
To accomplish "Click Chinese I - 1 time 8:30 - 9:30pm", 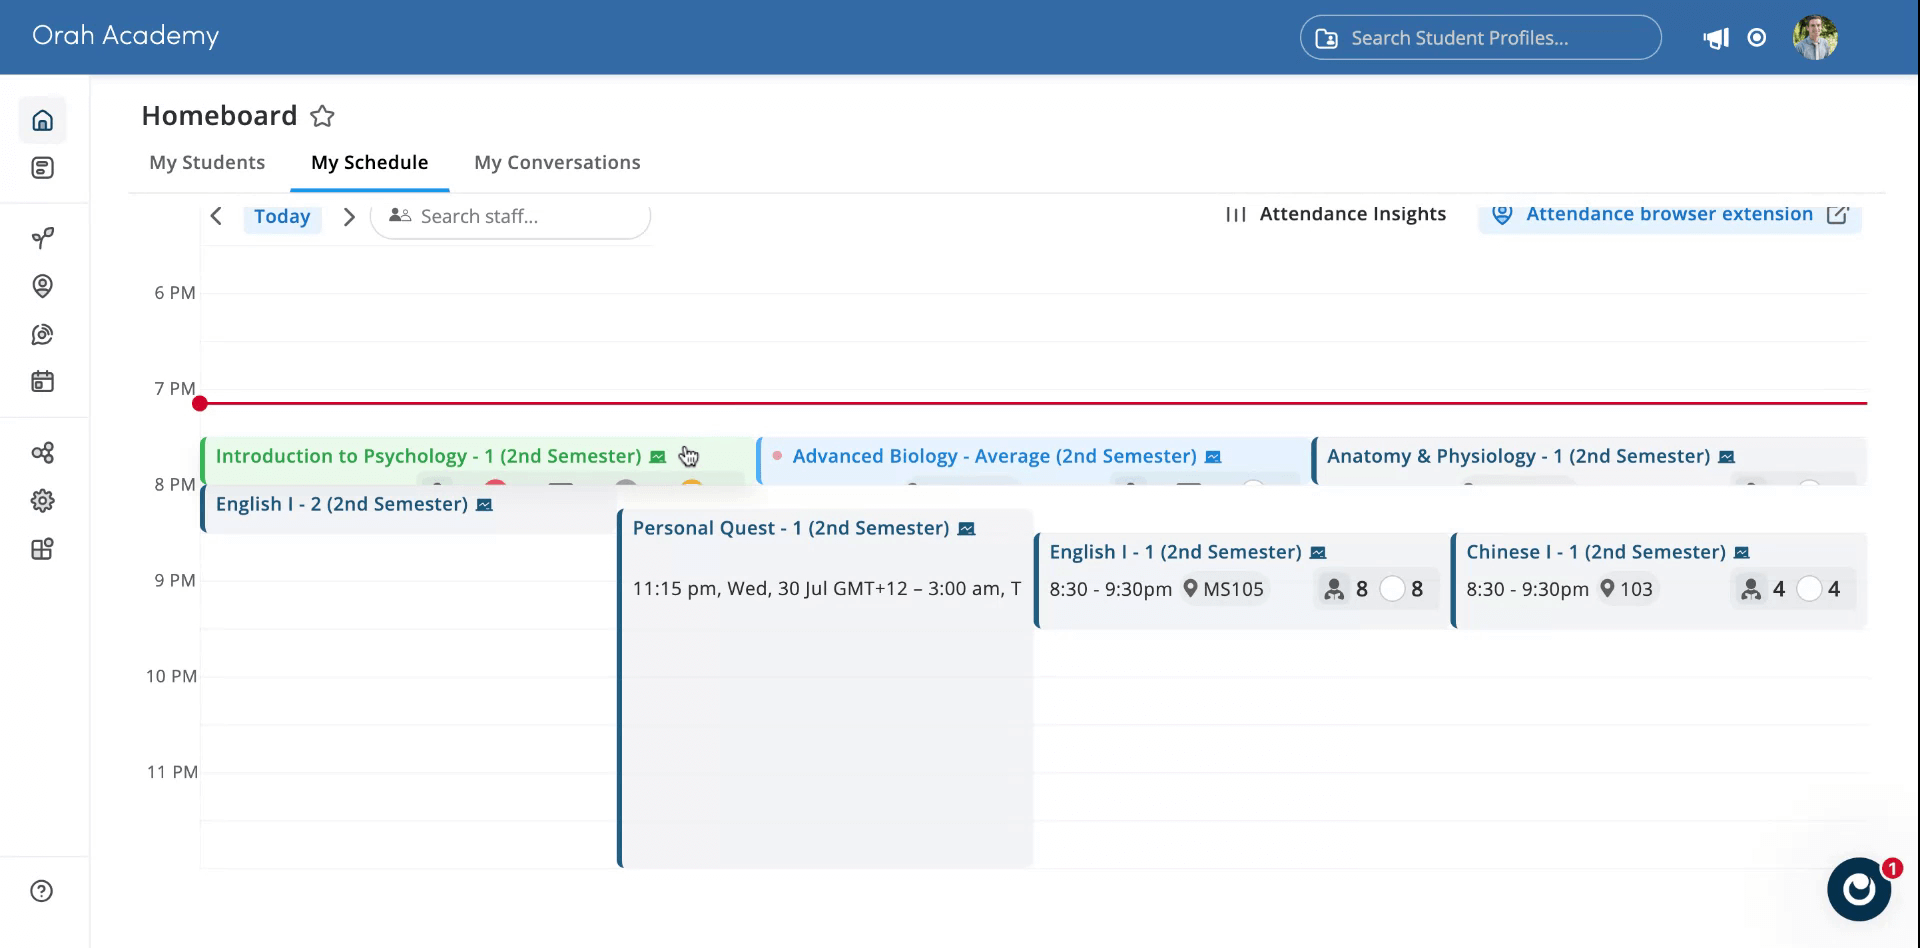I will point(1527,590).
